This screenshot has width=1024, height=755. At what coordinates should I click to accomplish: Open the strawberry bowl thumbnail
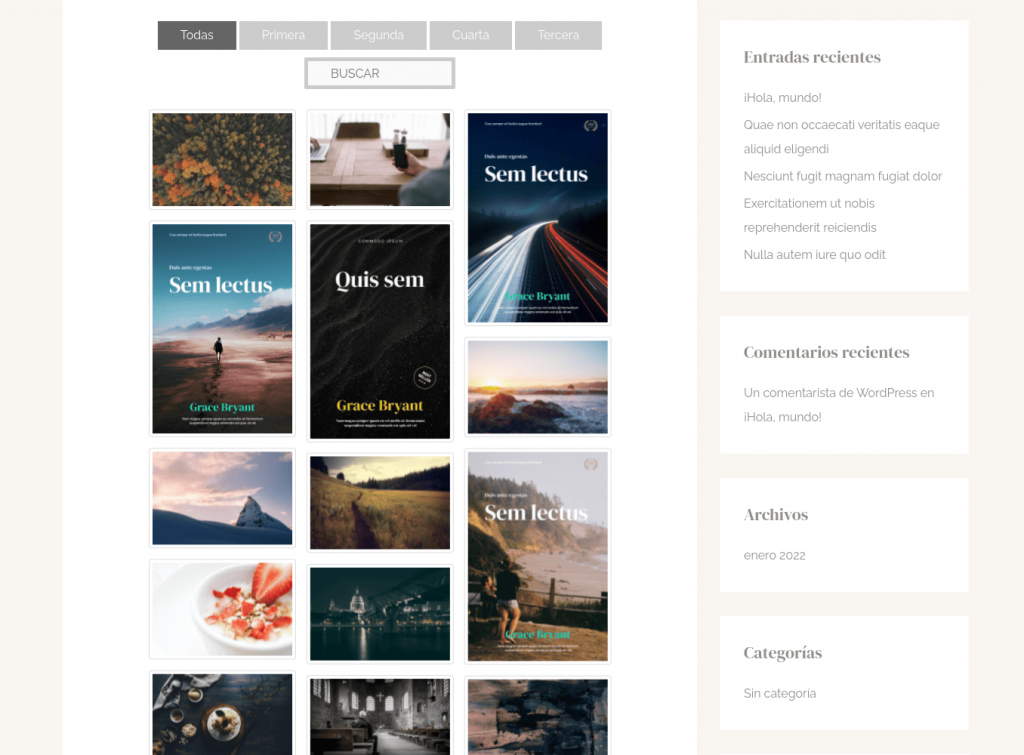(222, 609)
